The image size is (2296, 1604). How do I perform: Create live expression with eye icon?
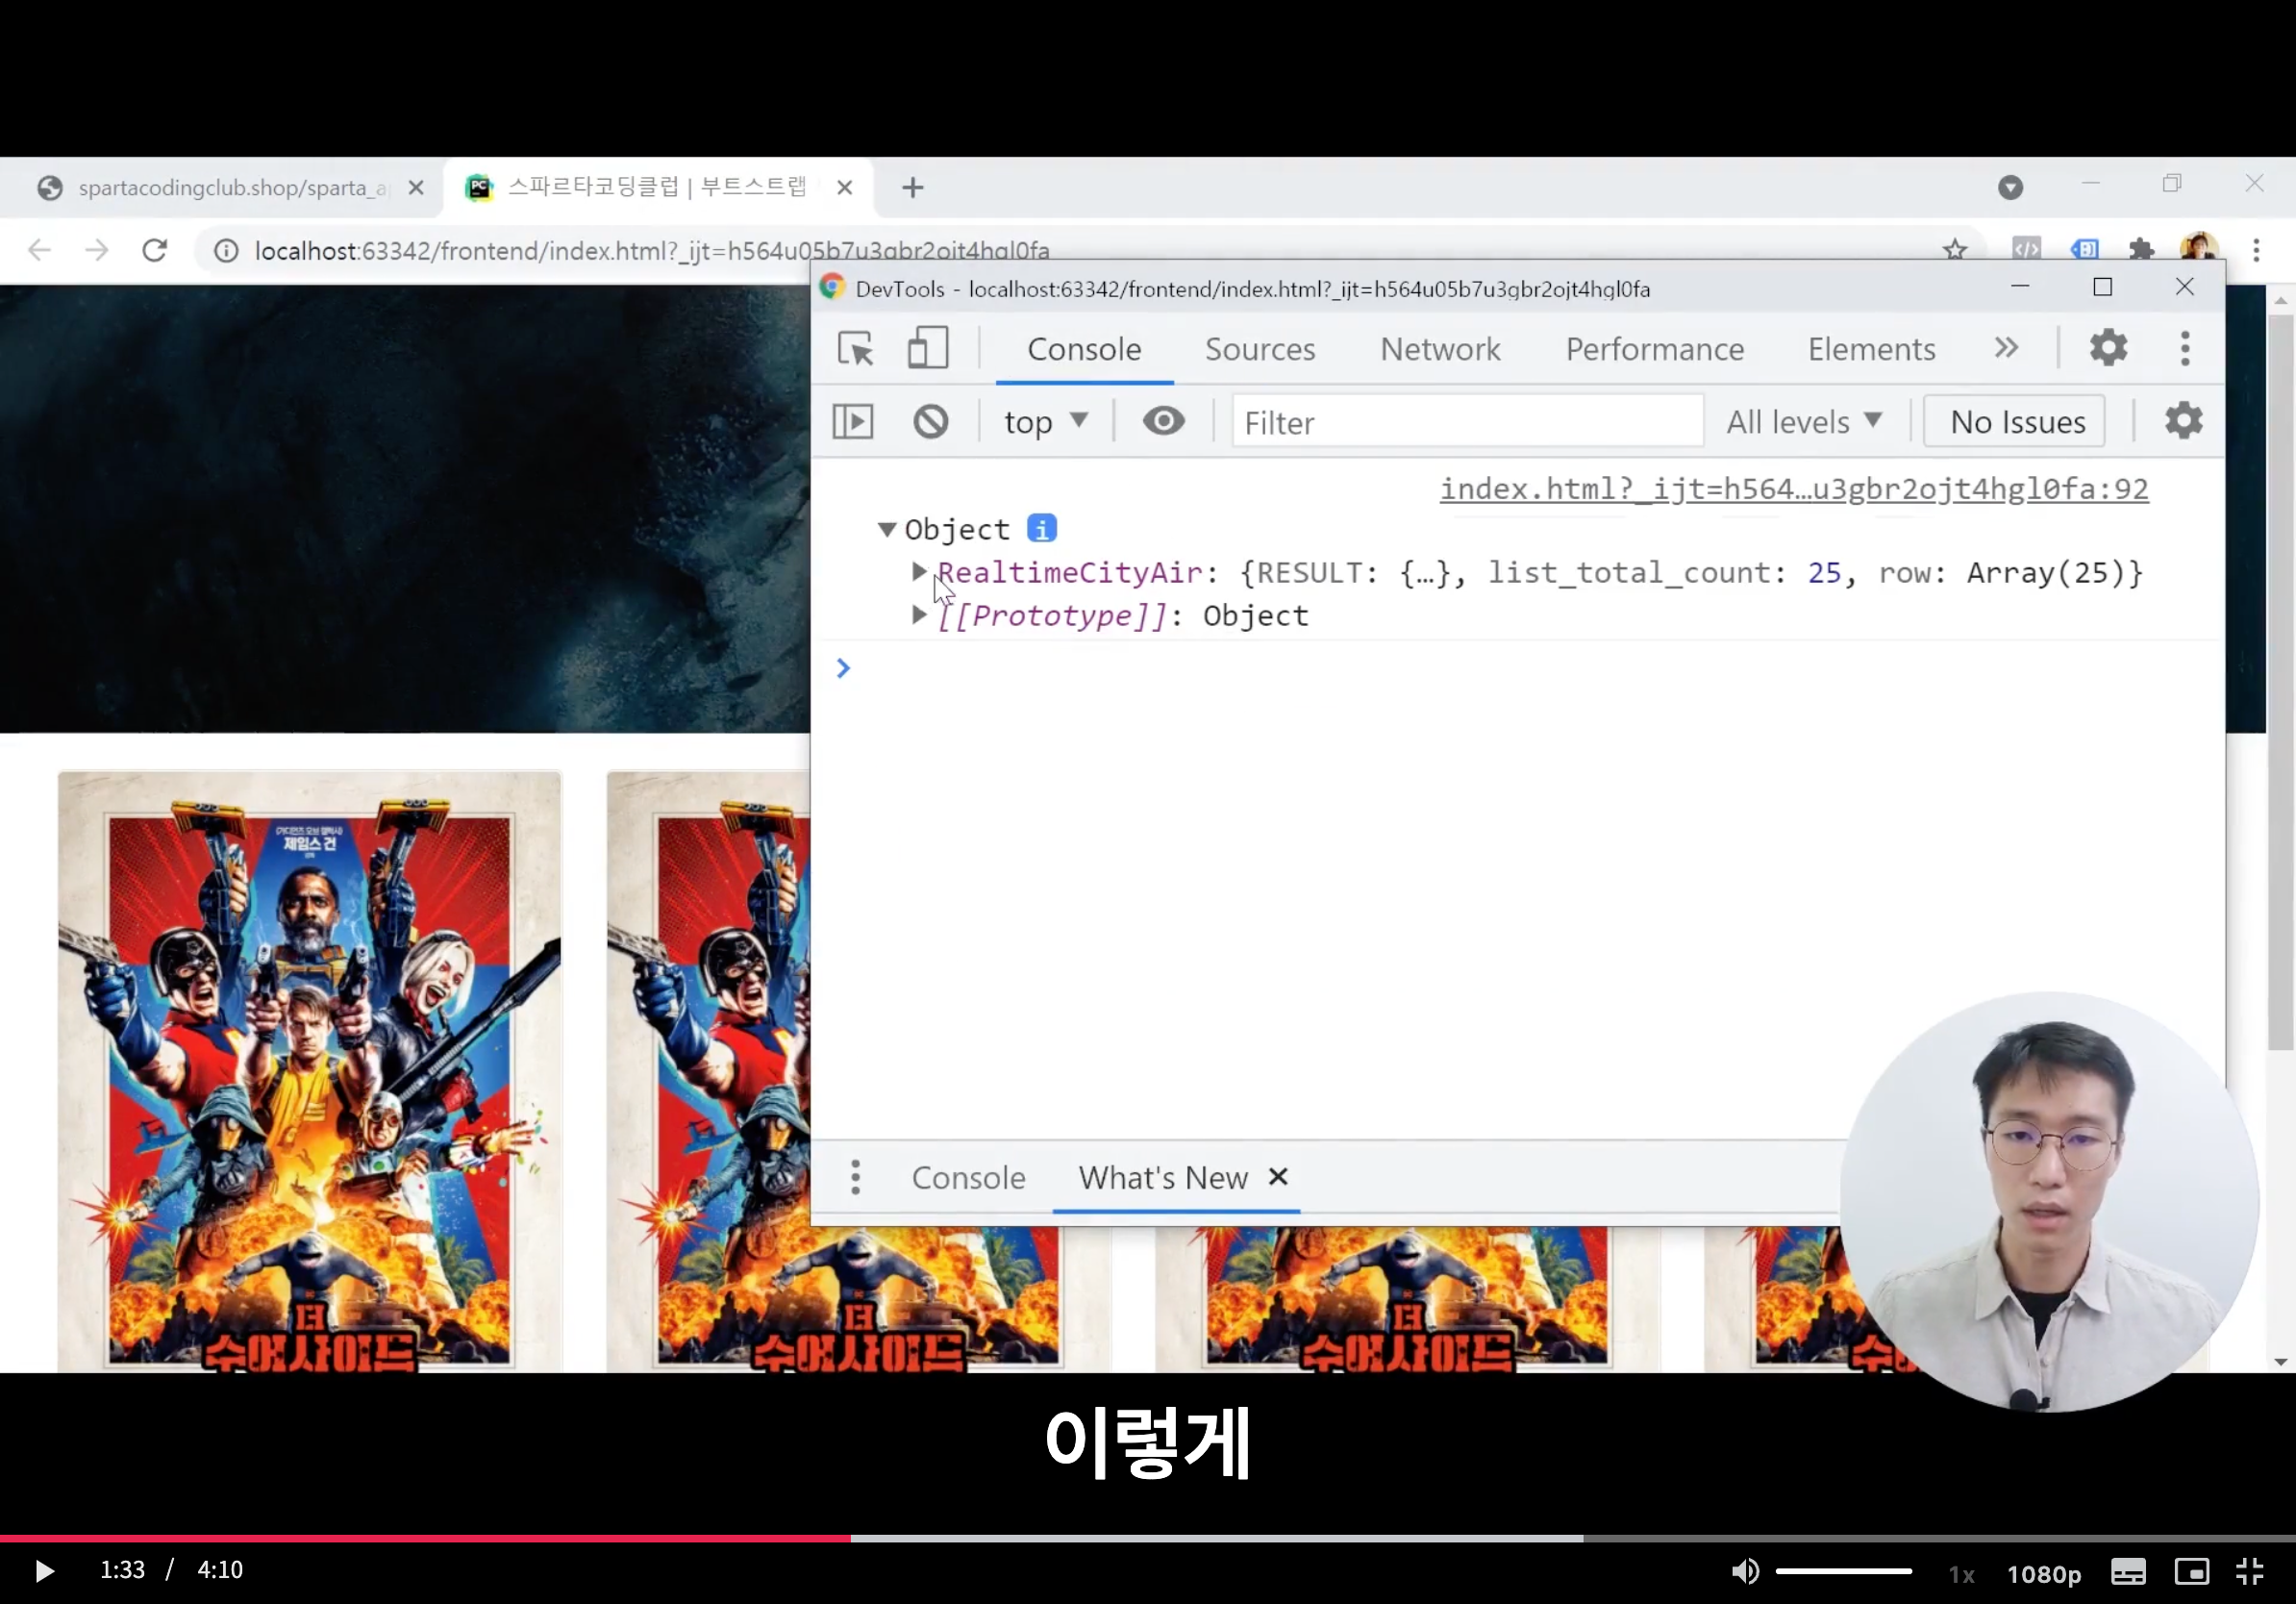tap(1163, 421)
